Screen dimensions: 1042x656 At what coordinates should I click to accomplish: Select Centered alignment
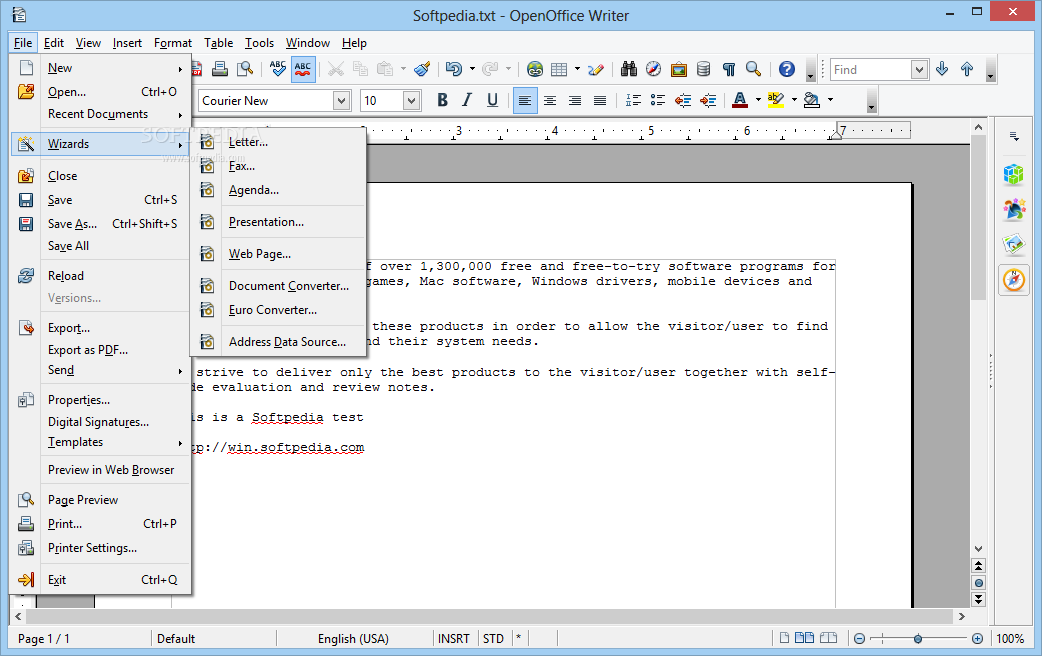550,100
